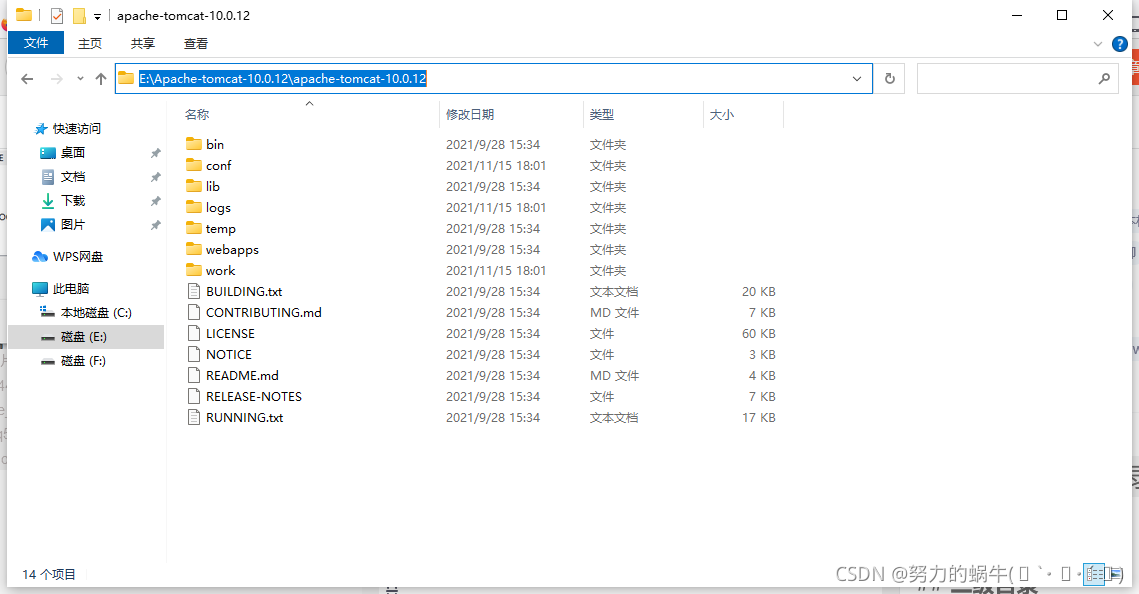
Task: Select the BUILDING.txt file icon
Action: point(193,291)
